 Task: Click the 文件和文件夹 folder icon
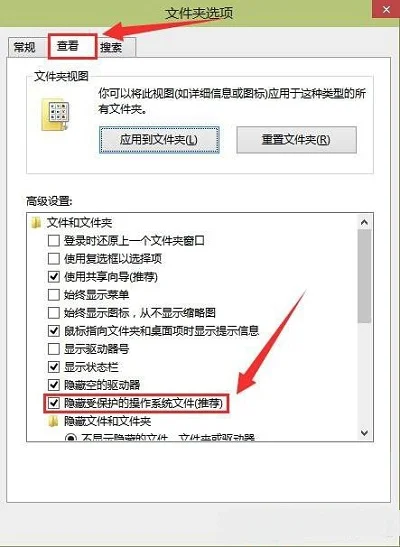point(36,223)
